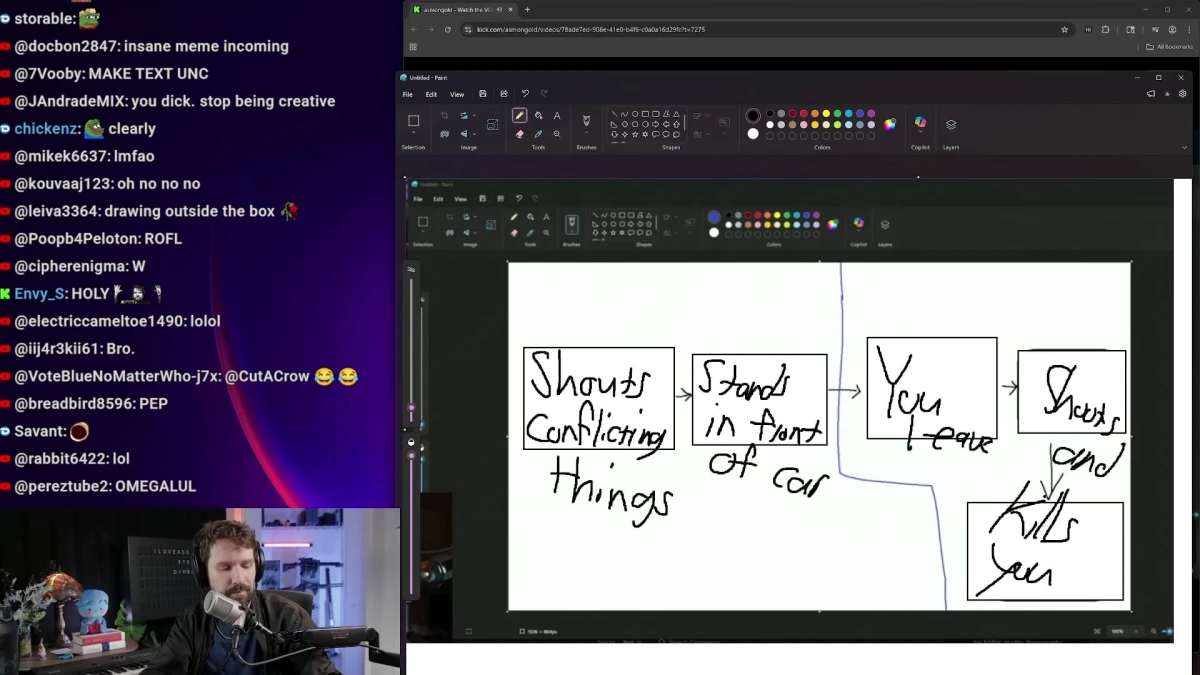Select the rectangle shape
This screenshot has height=675, width=1200.
646,114
